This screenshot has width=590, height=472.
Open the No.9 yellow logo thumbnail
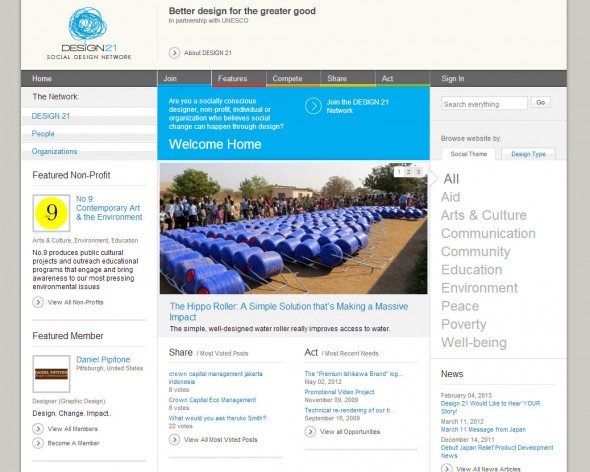click(x=51, y=213)
